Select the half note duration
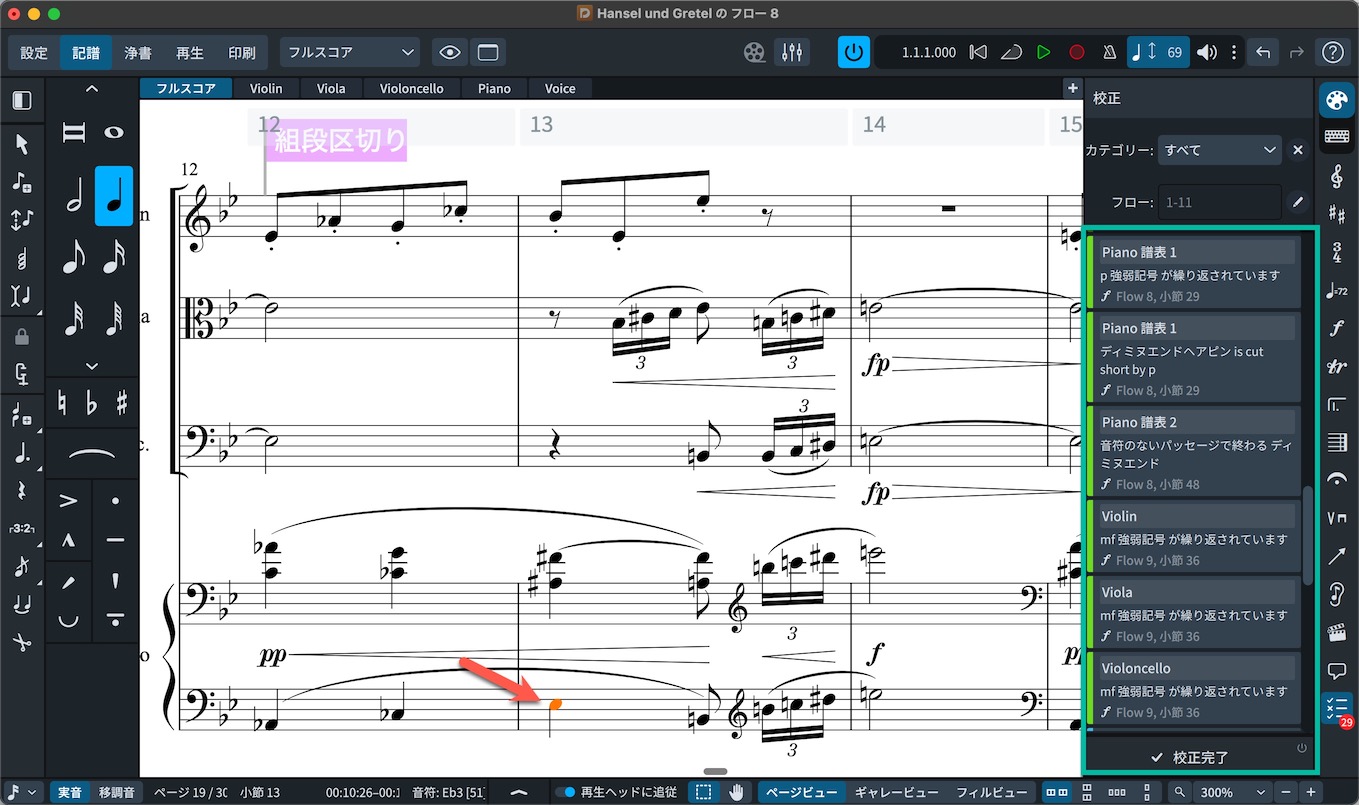Viewport: 1359px width, 805px height. 74,196
